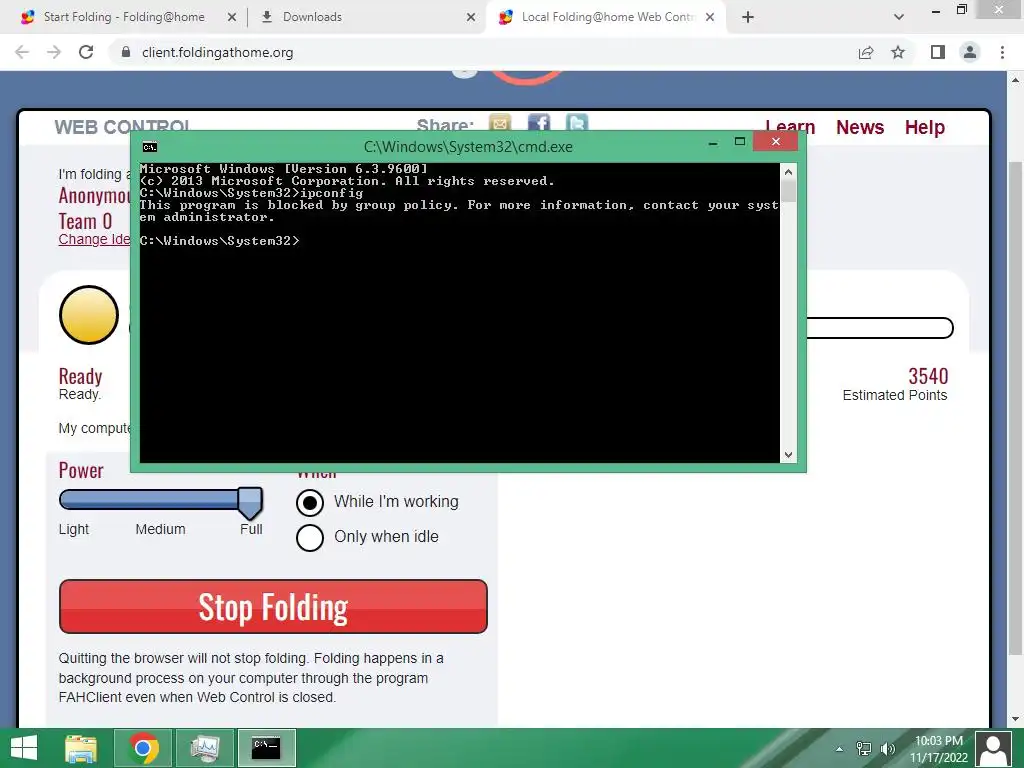Viewport: 1024px width, 768px height.
Task: Click cmd scrollbar down arrow
Action: coord(788,455)
